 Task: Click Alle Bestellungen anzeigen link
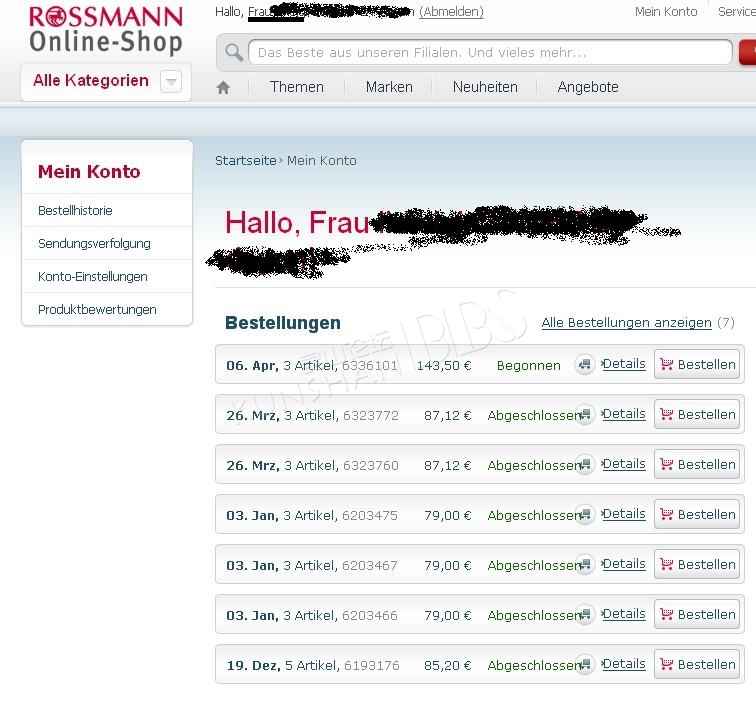pyautogui.click(x=626, y=323)
